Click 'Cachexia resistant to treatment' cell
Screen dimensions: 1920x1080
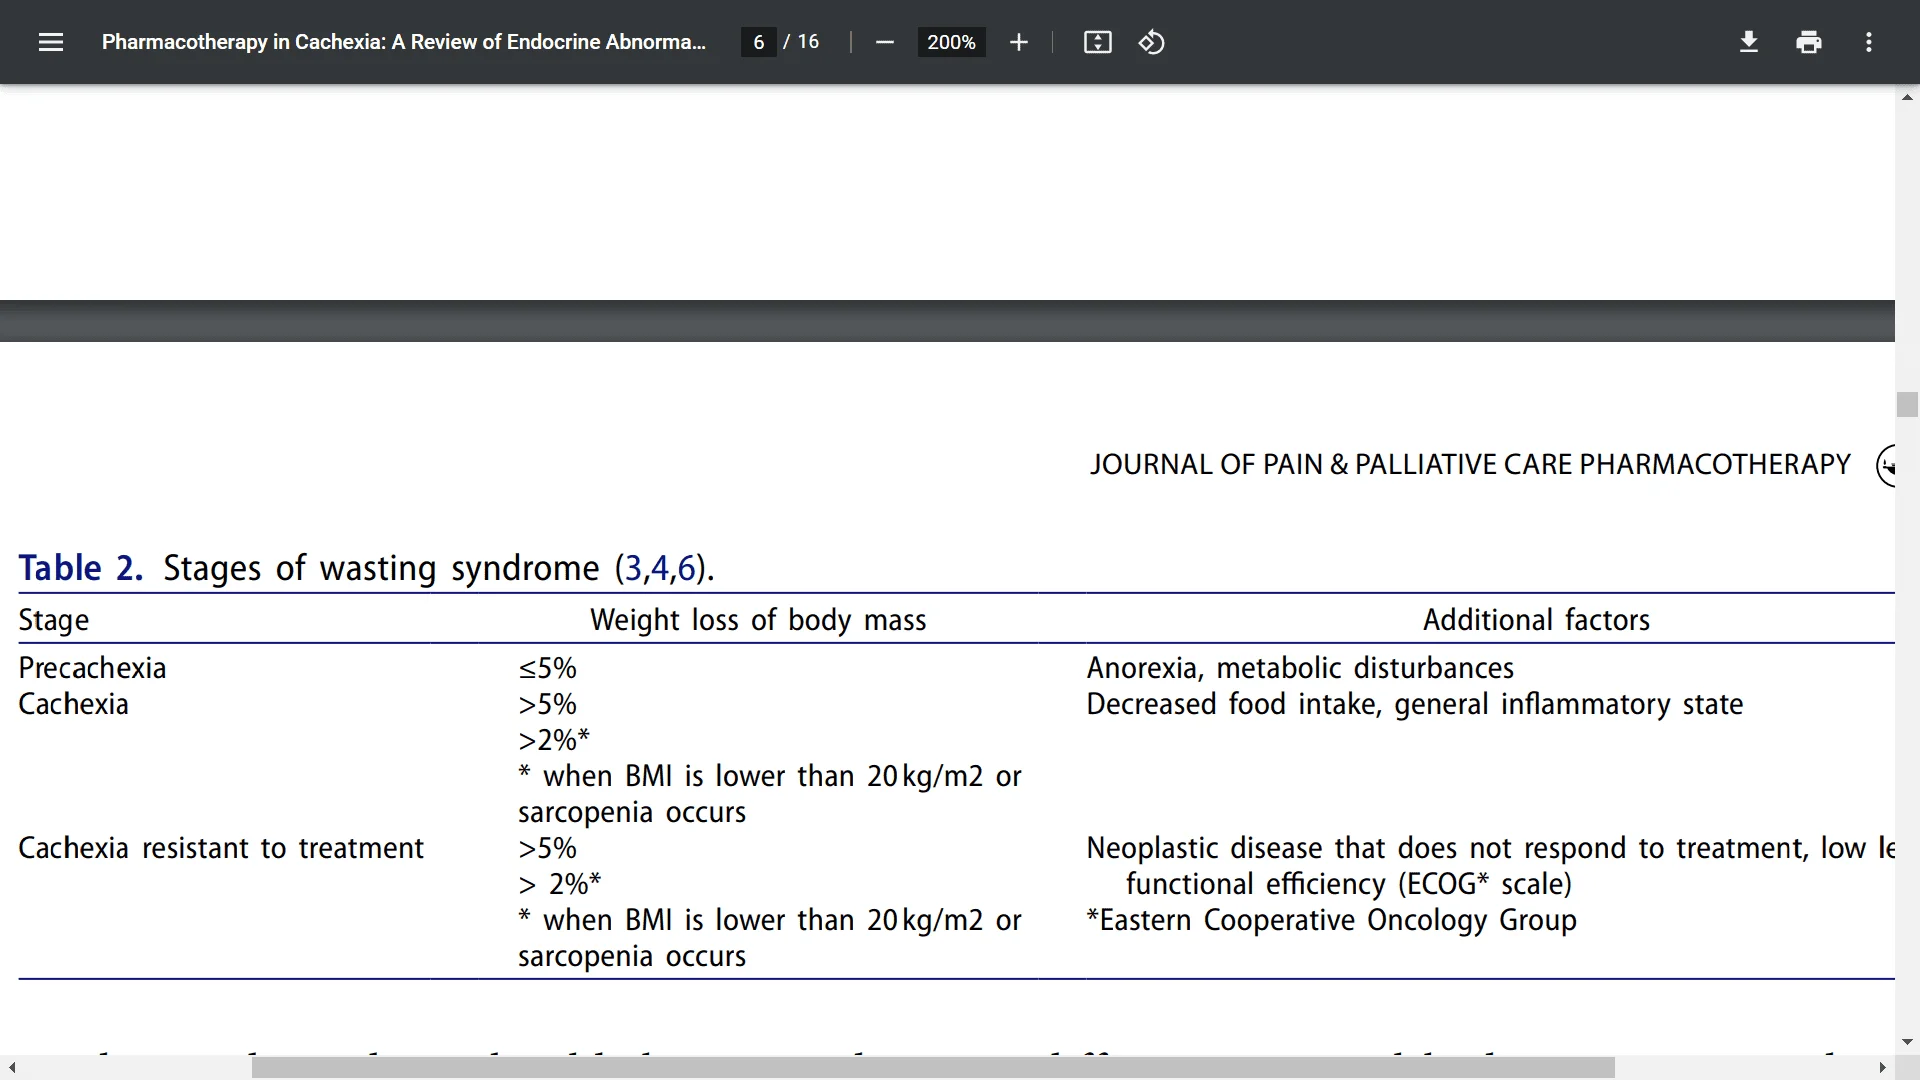(x=221, y=848)
